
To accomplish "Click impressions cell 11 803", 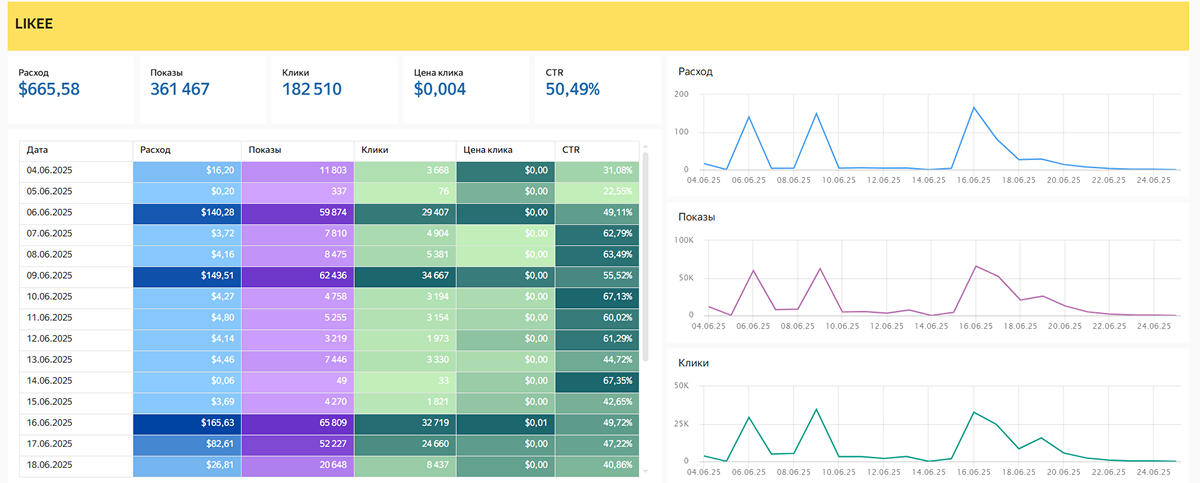I will point(297,171).
